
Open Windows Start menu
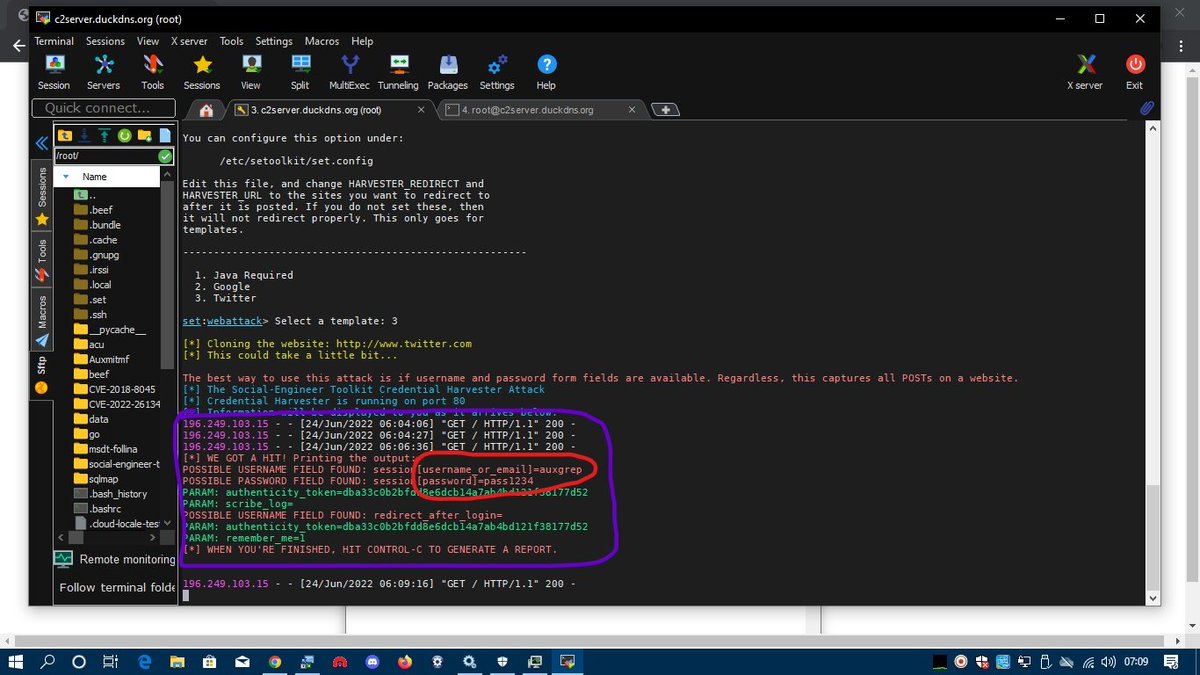(x=16, y=661)
